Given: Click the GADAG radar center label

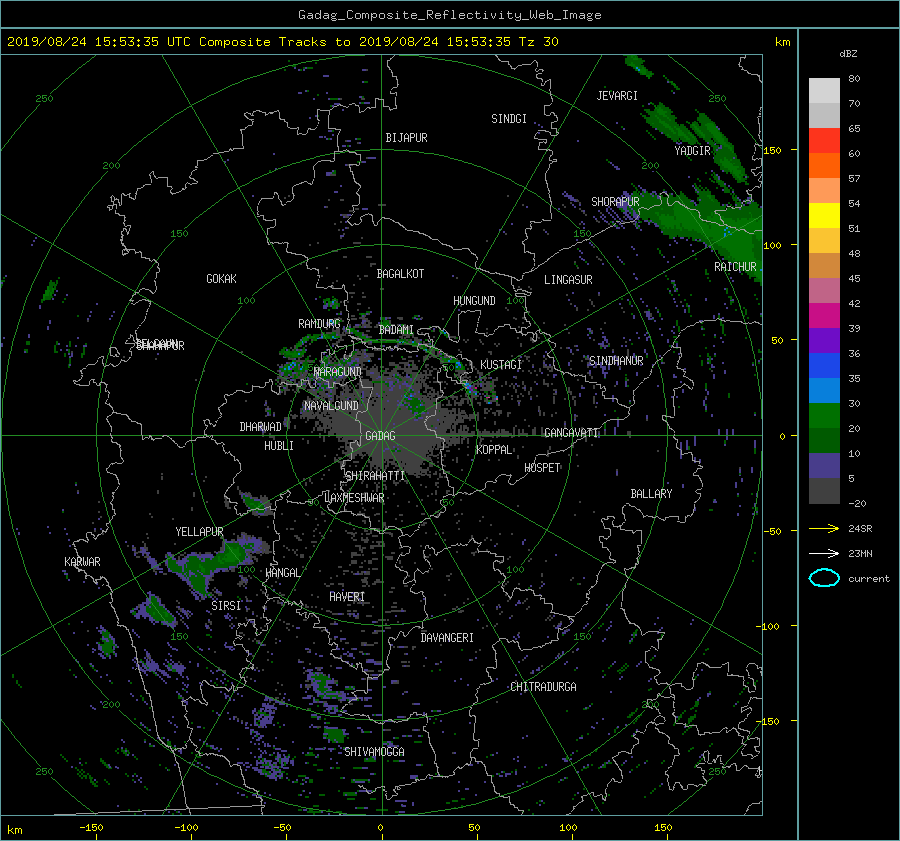Looking at the screenshot, I should [381, 436].
